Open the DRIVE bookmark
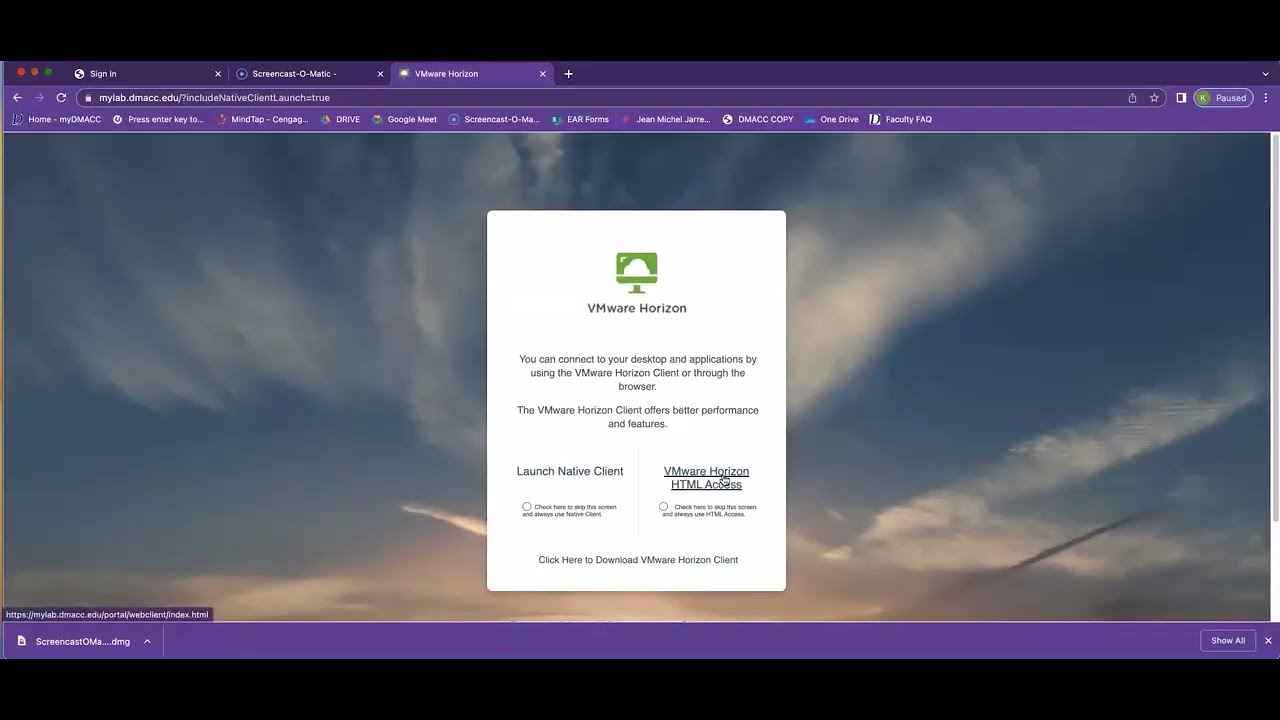Viewport: 1280px width, 720px height. (340, 120)
